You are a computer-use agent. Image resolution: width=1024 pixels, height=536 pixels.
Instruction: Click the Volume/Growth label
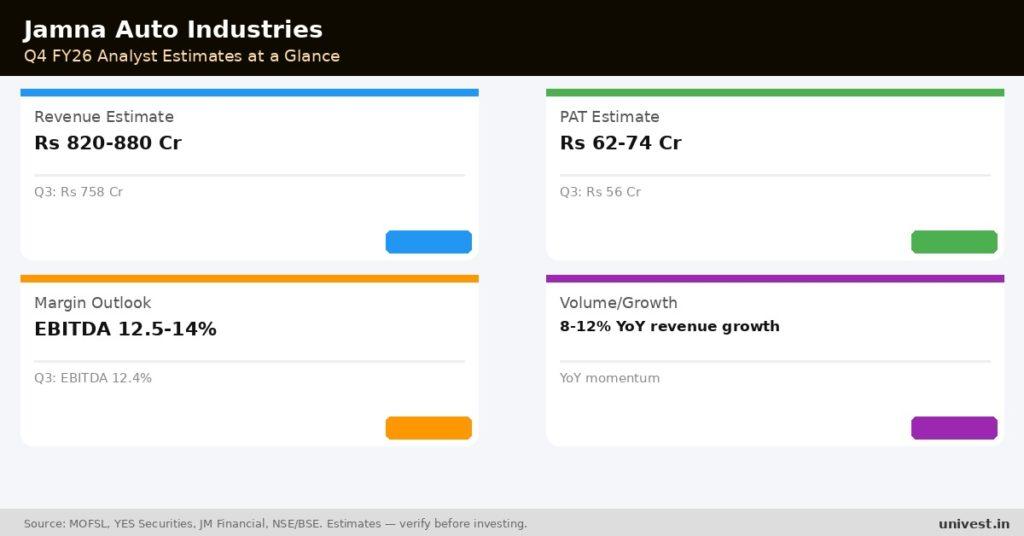tap(618, 303)
